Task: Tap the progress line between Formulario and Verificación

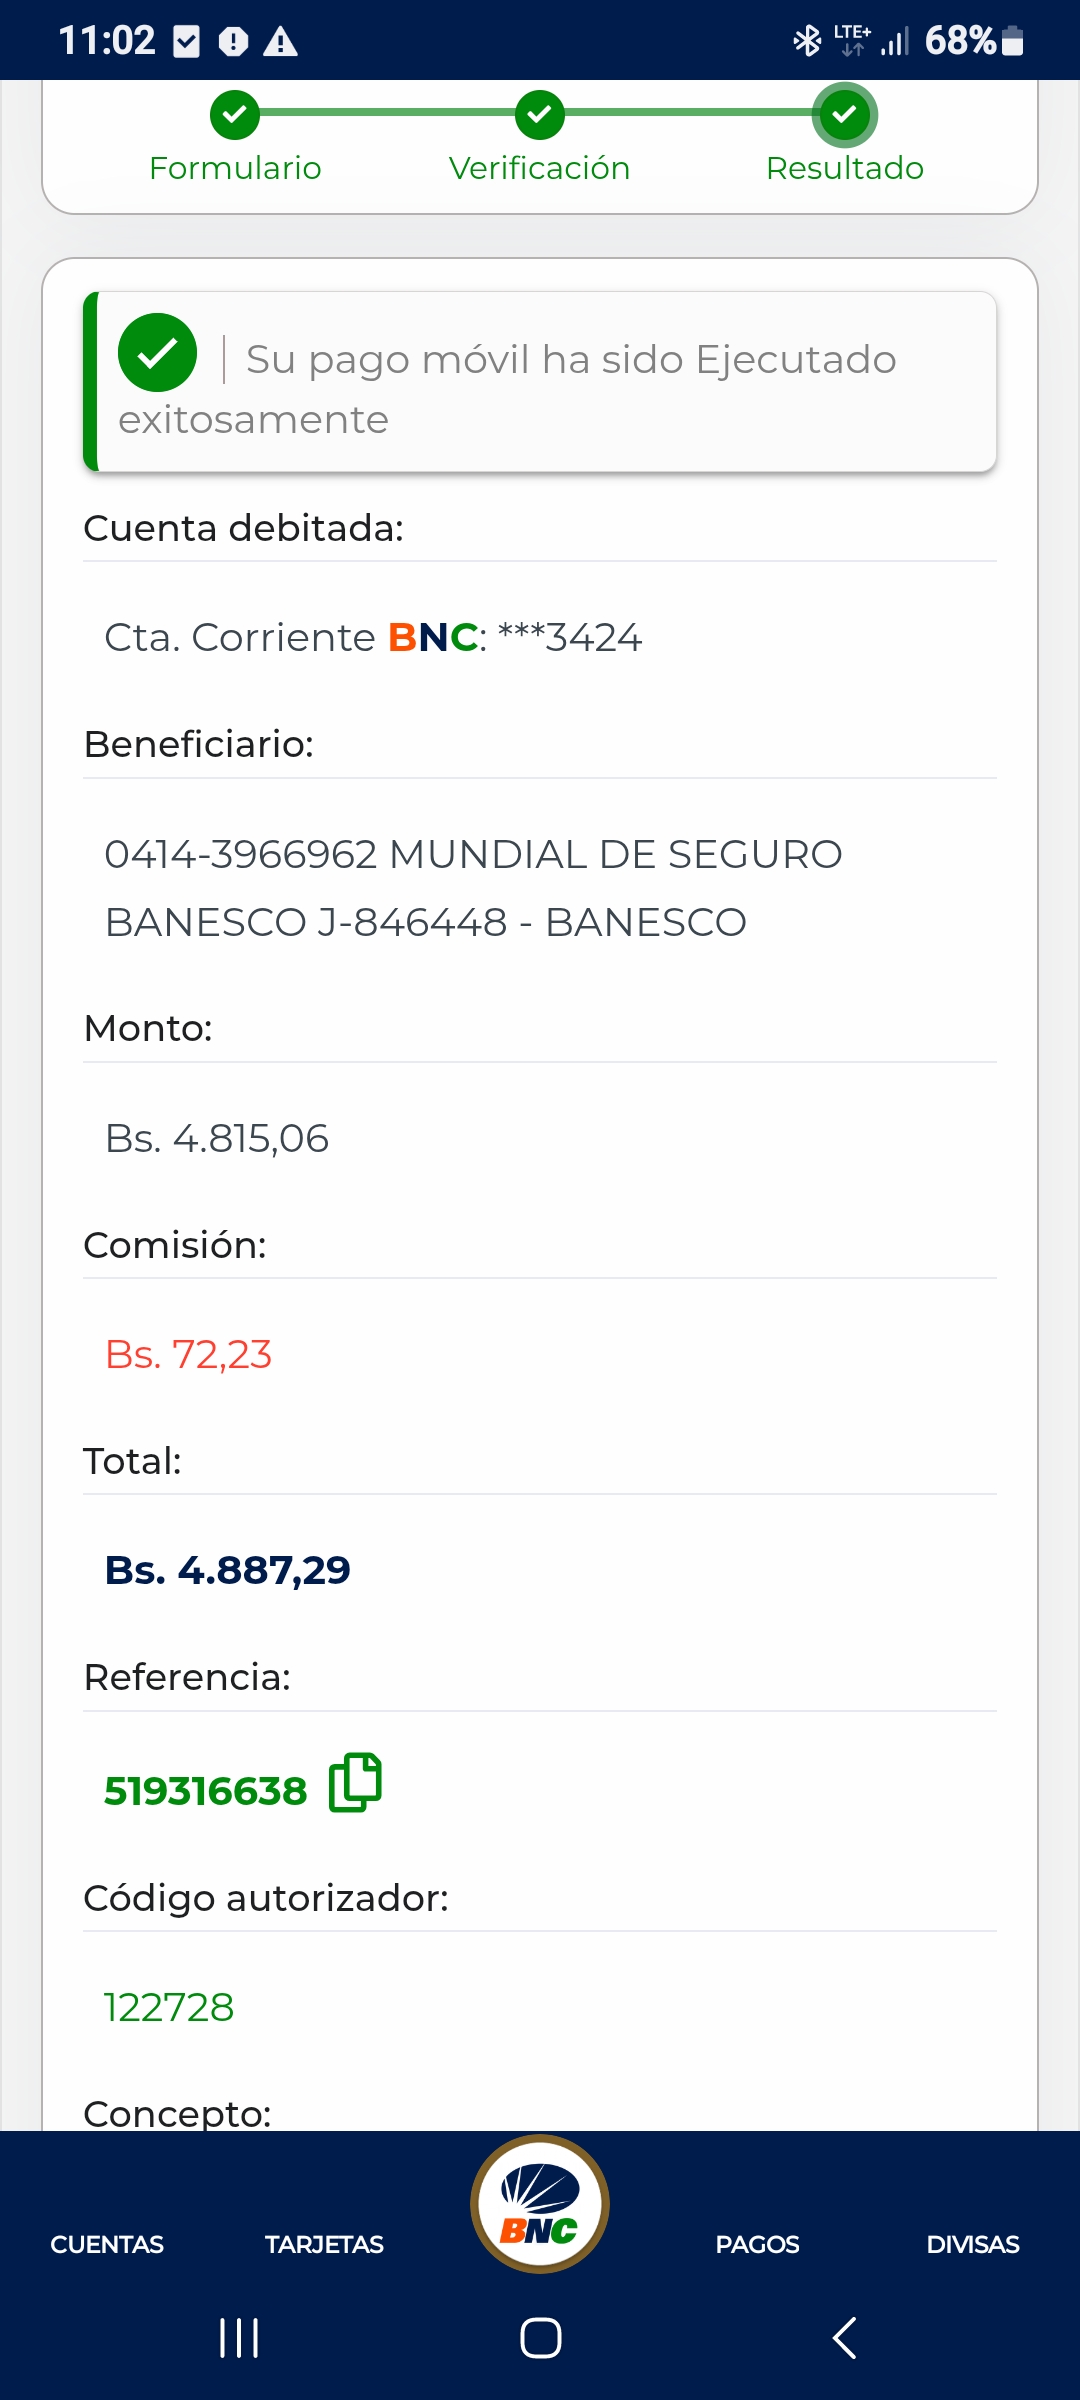Action: point(387,113)
